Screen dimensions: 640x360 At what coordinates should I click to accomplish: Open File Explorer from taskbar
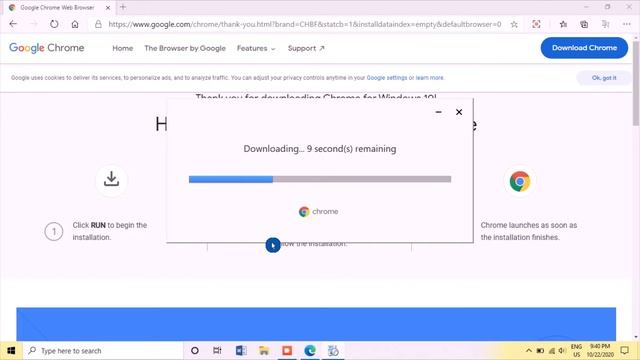tap(264, 351)
